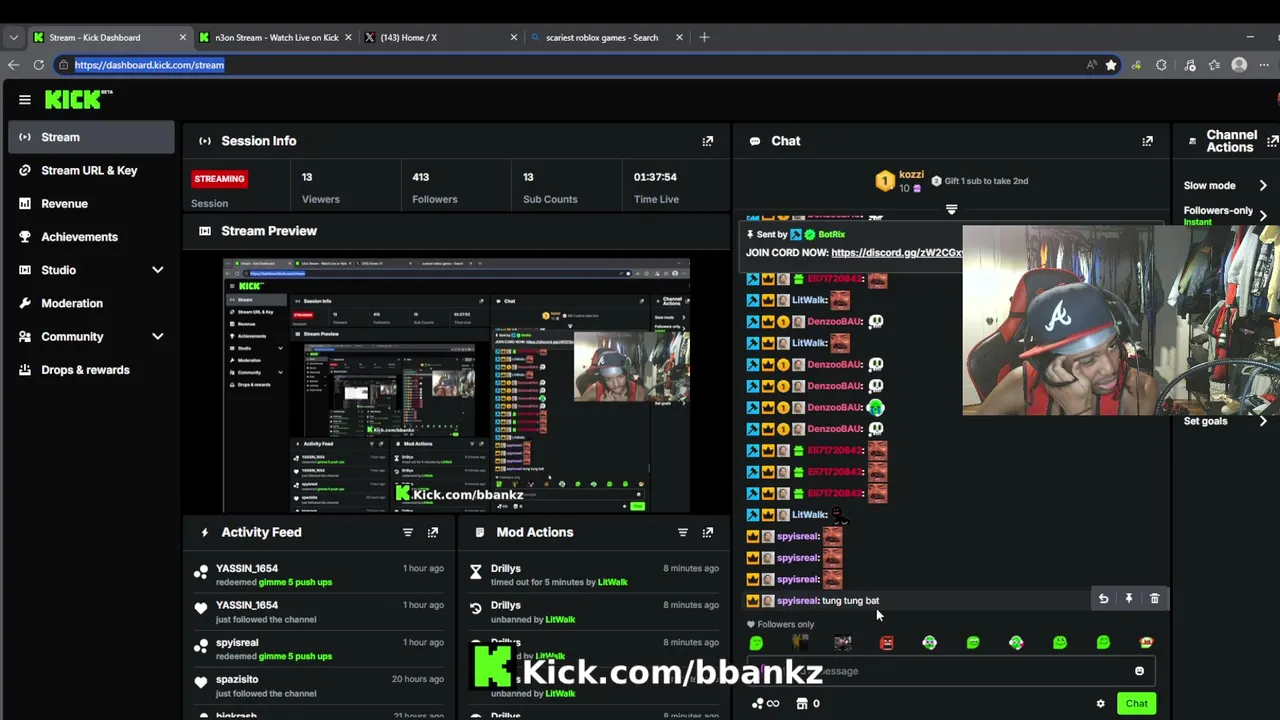This screenshot has width=1280, height=720.
Task: Open chat settings gear icon
Action: click(x=1101, y=704)
